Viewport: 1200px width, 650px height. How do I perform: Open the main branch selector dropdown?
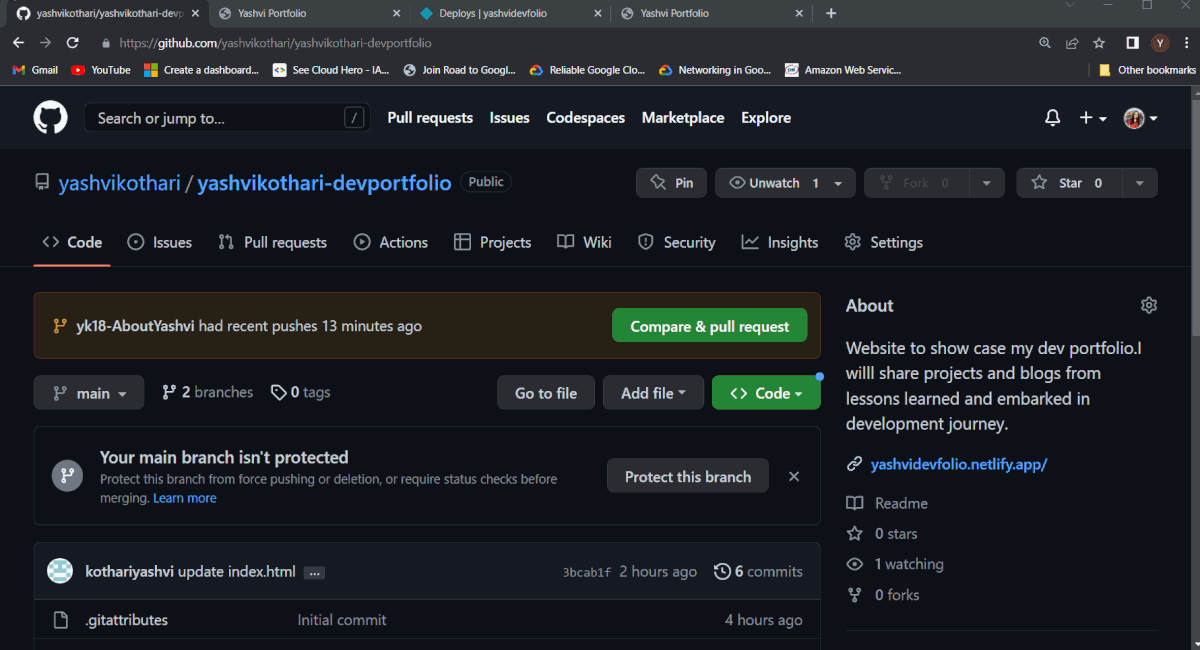click(x=89, y=393)
